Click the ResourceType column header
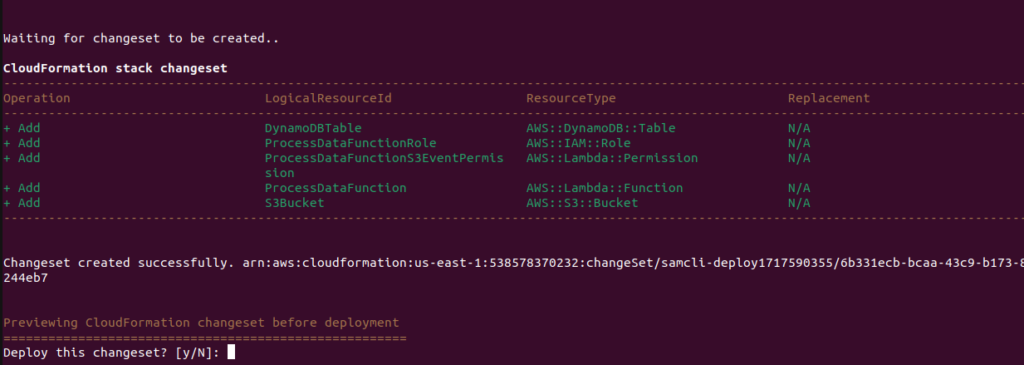 pyautogui.click(x=571, y=99)
